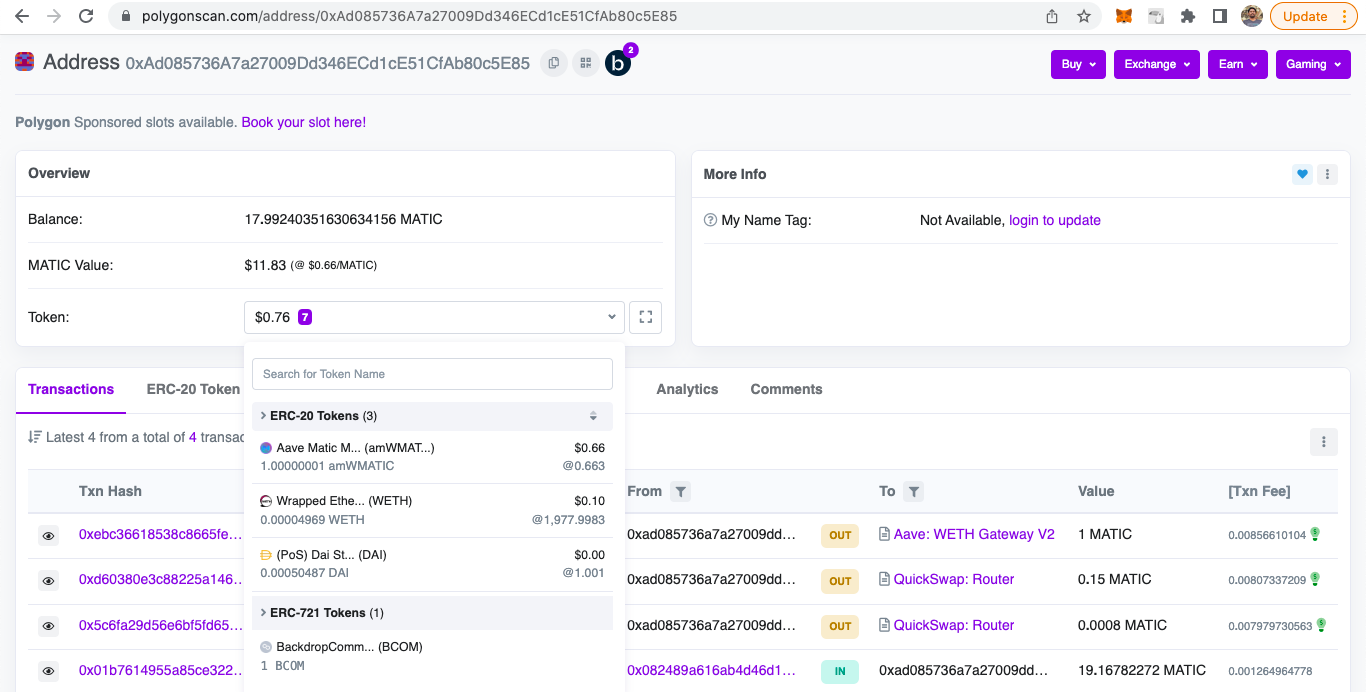This screenshot has width=1366, height=692.
Task: Open More Info three-dot menu
Action: click(x=1327, y=174)
